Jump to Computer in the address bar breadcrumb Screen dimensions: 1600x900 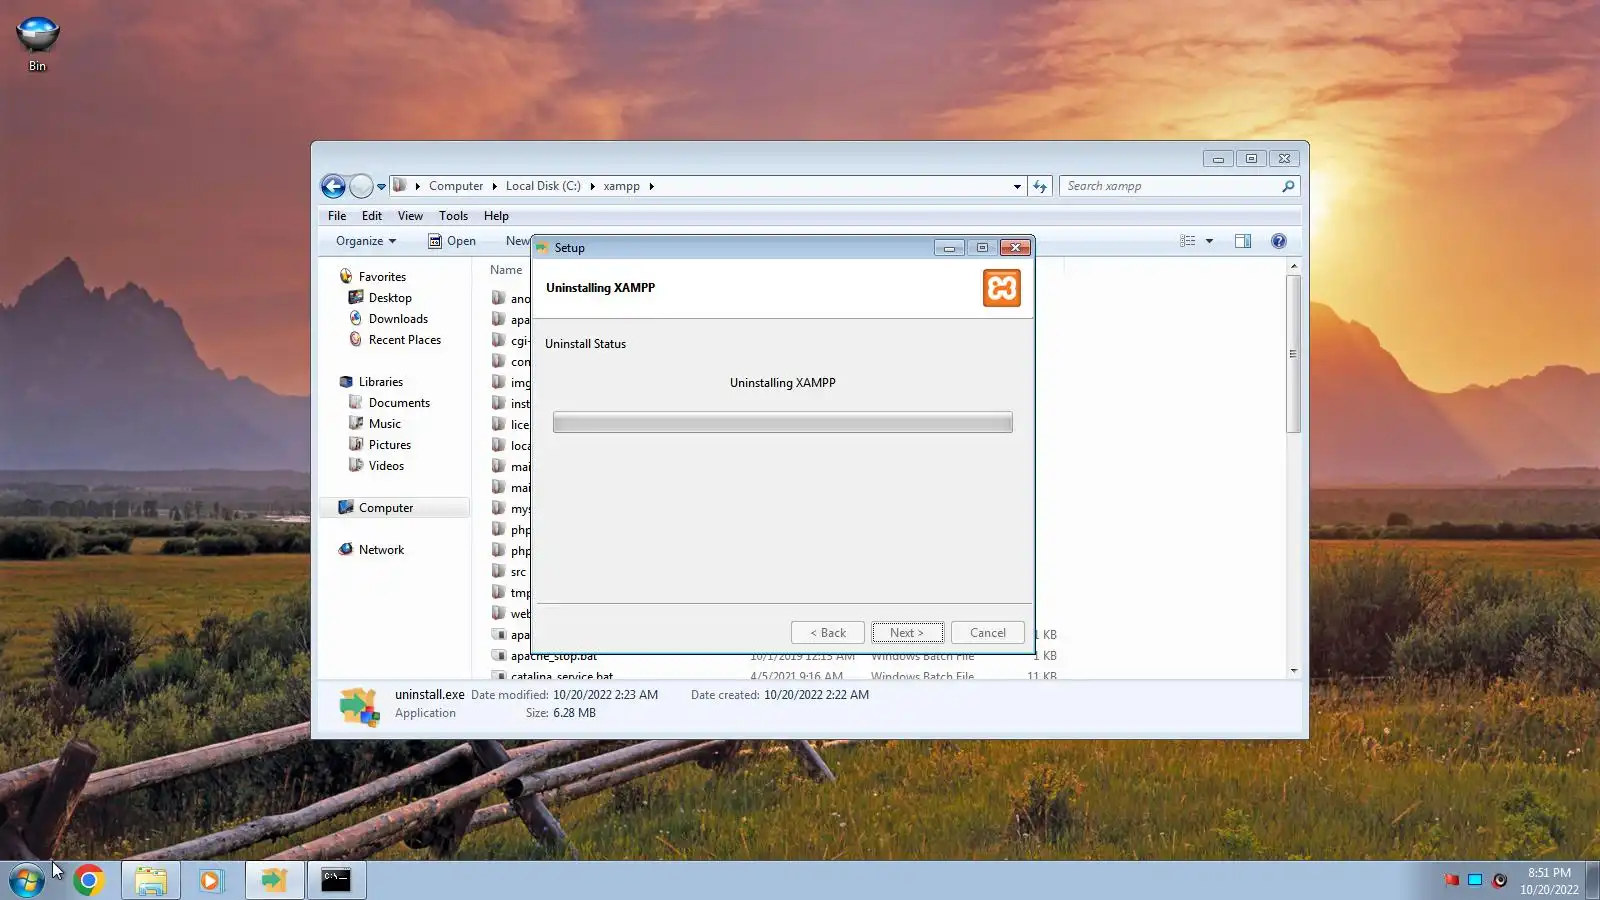[456, 186]
